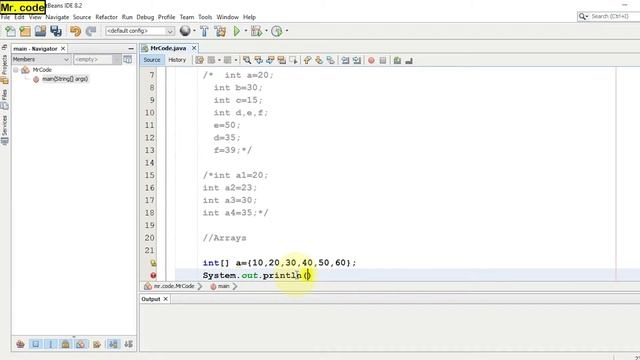Screen dimensions: 640x360
Task: Click the Next Bookmark icon
Action: click(x=319, y=60)
